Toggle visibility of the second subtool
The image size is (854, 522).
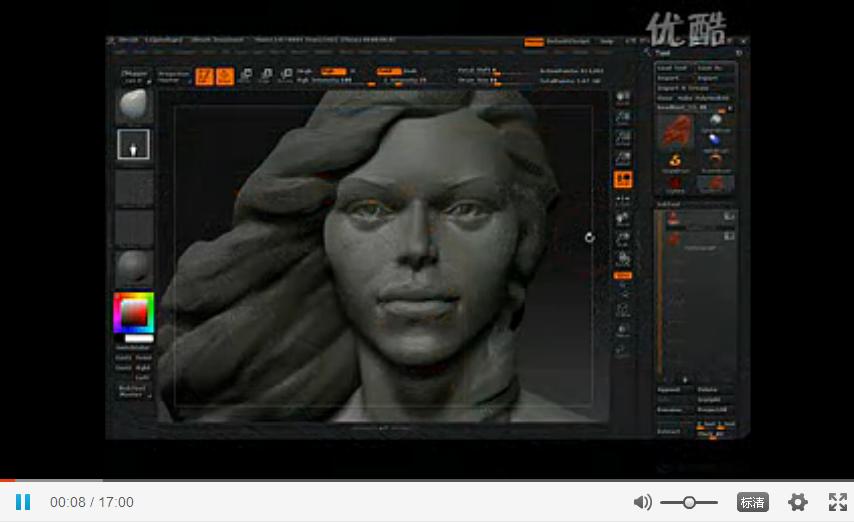(x=729, y=236)
